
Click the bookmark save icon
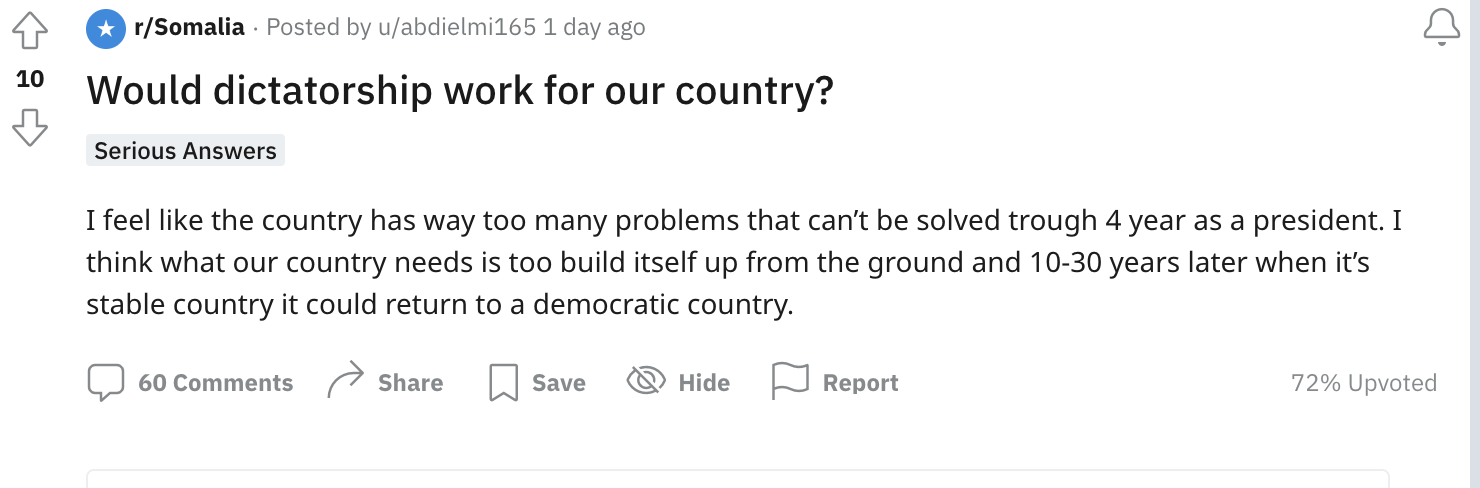tap(503, 383)
